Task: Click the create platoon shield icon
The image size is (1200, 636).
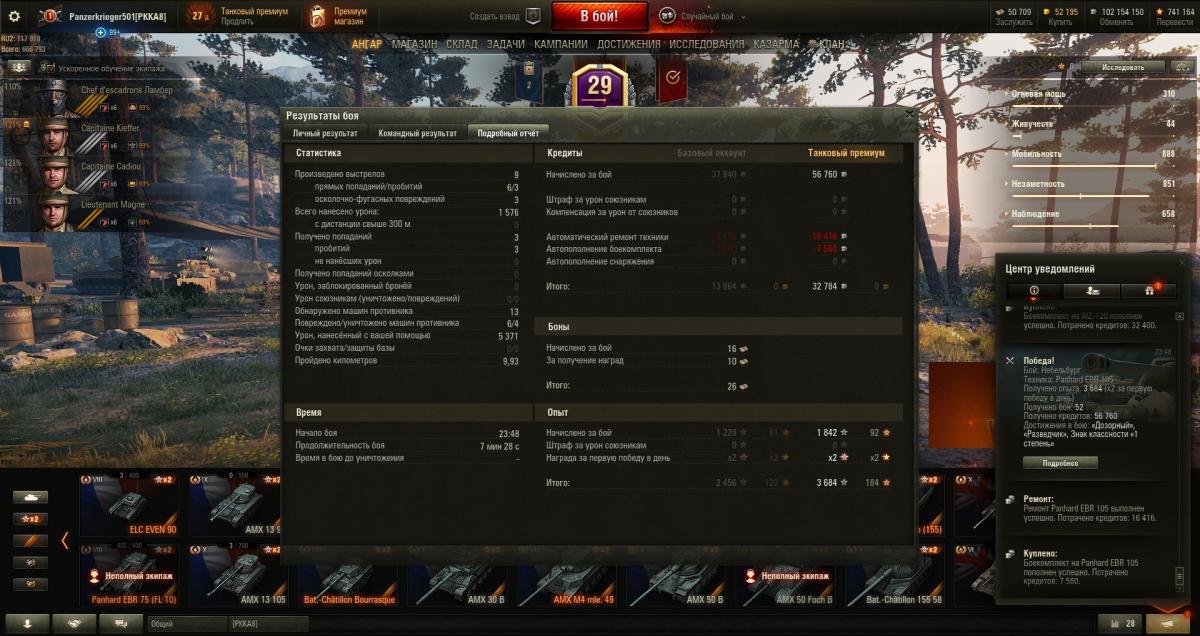Action: tap(532, 16)
